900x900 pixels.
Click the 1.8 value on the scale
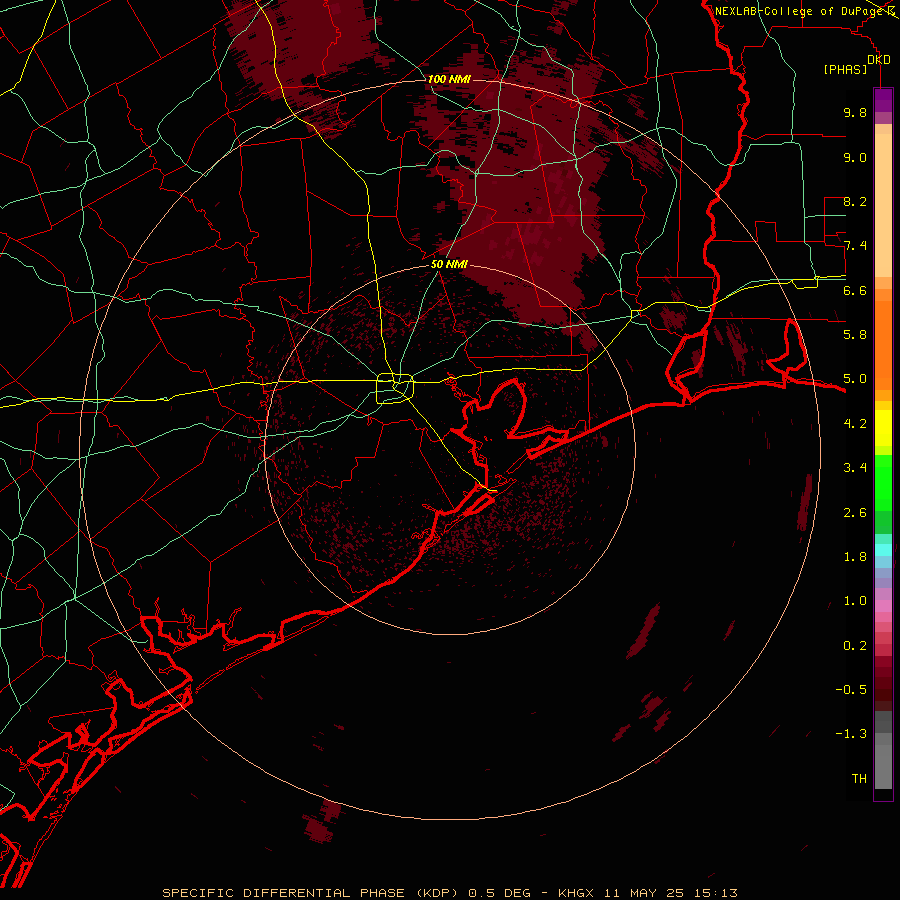(855, 557)
